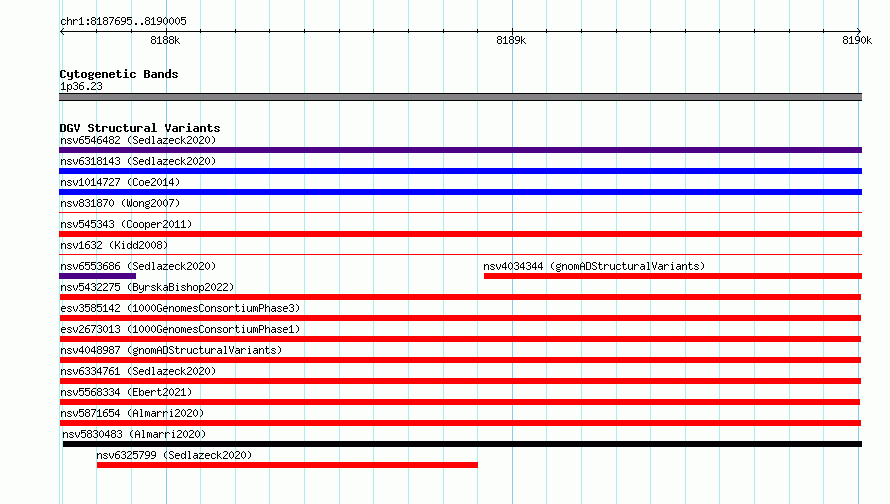Viewport: 890px width, 504px height.
Task: Select the nsv5432275 red variant bar
Action: coord(460,297)
